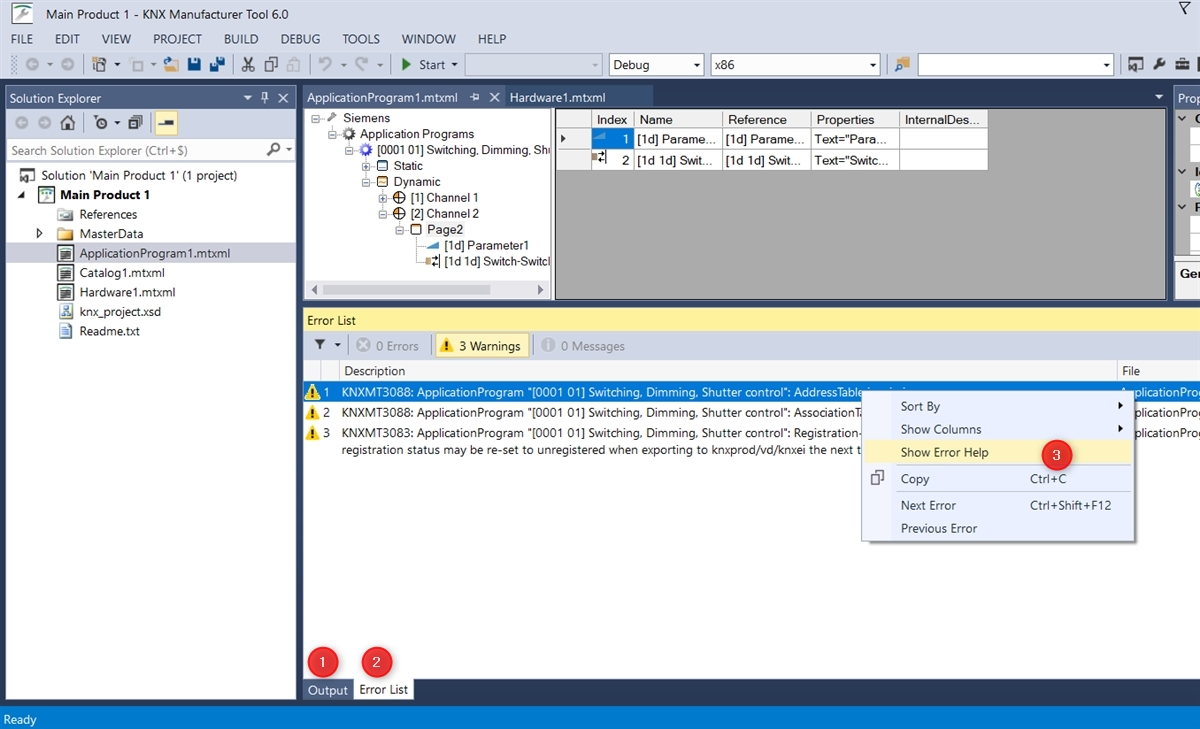This screenshot has width=1200, height=729.
Task: Click the toolbox icon in the toolbar
Action: tap(1182, 64)
